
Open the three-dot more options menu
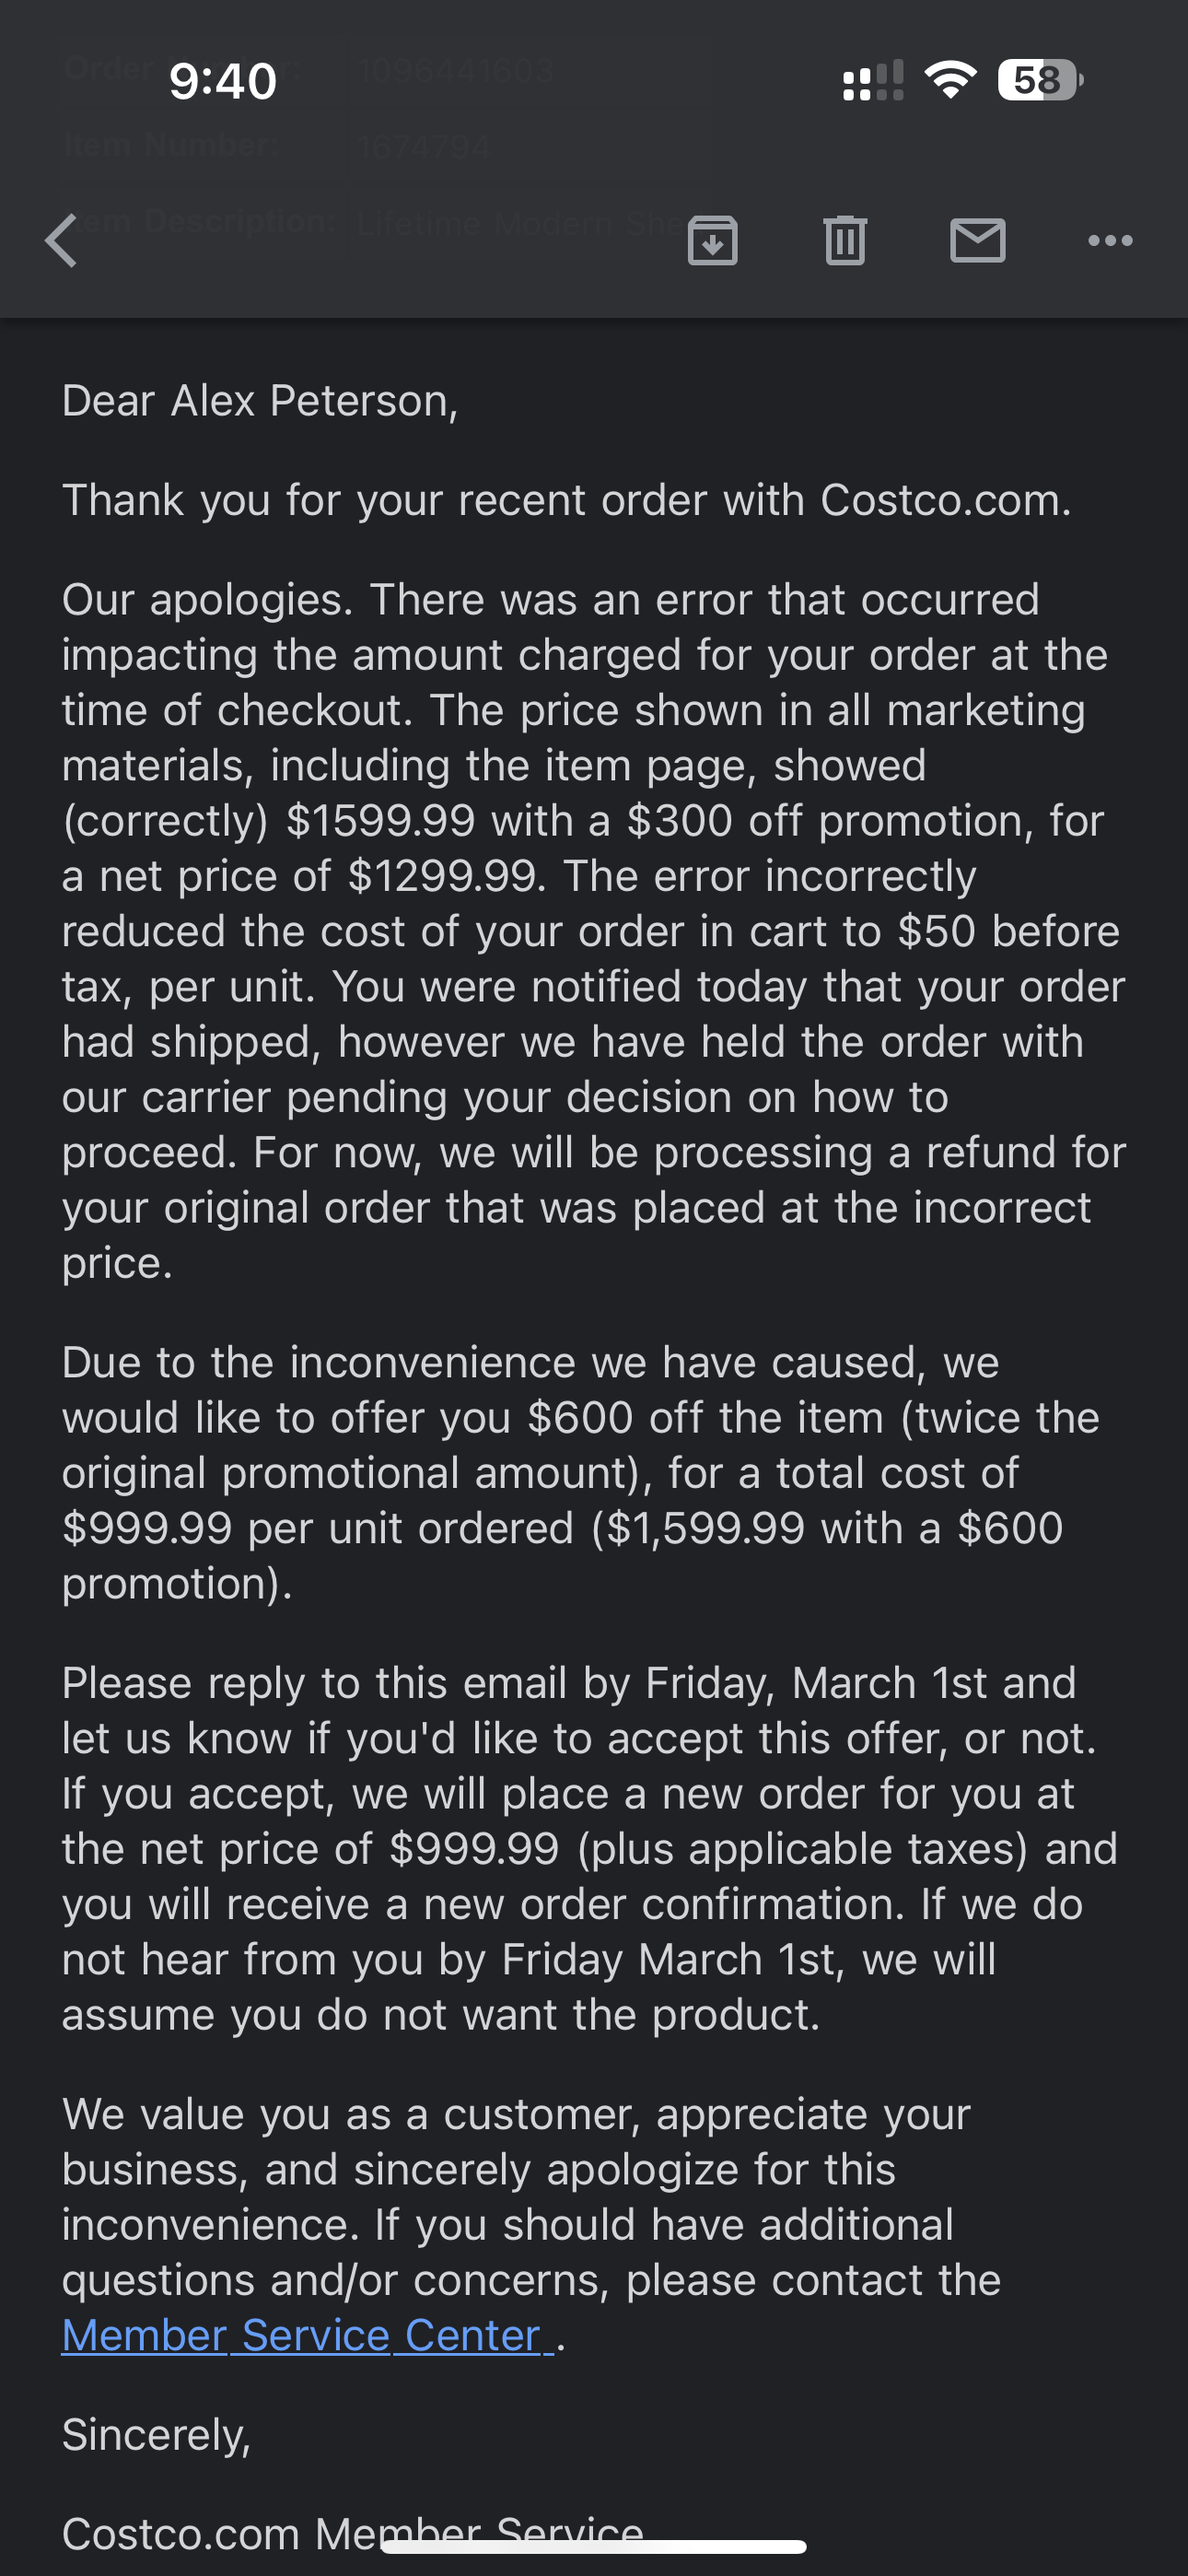point(1110,240)
